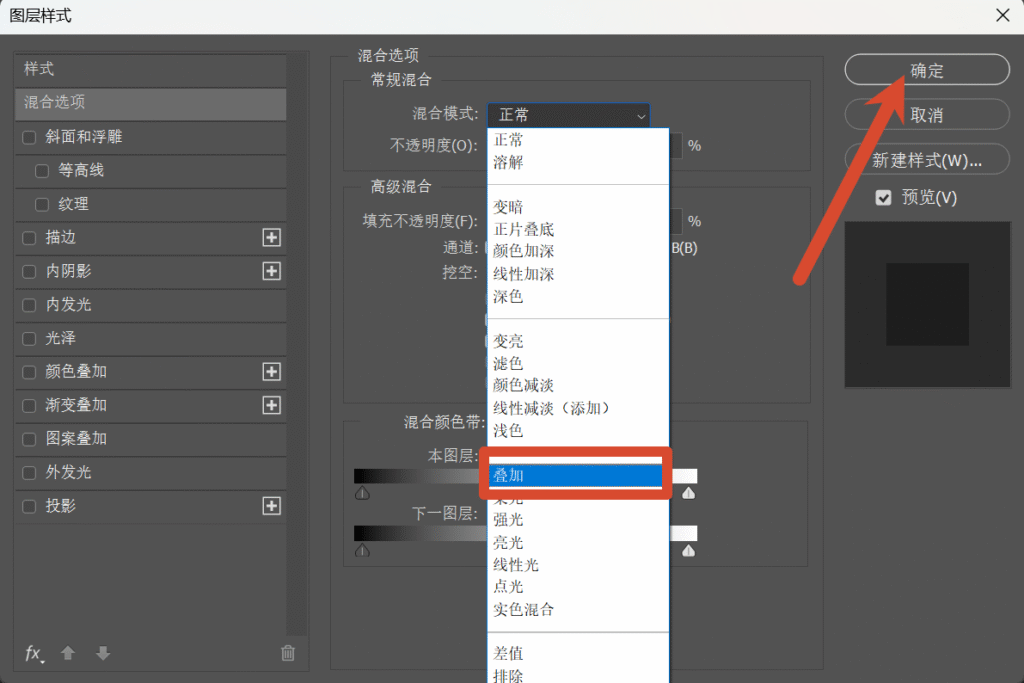Select 强光 blend mode
Image resolution: width=1024 pixels, height=683 pixels.
[578, 520]
